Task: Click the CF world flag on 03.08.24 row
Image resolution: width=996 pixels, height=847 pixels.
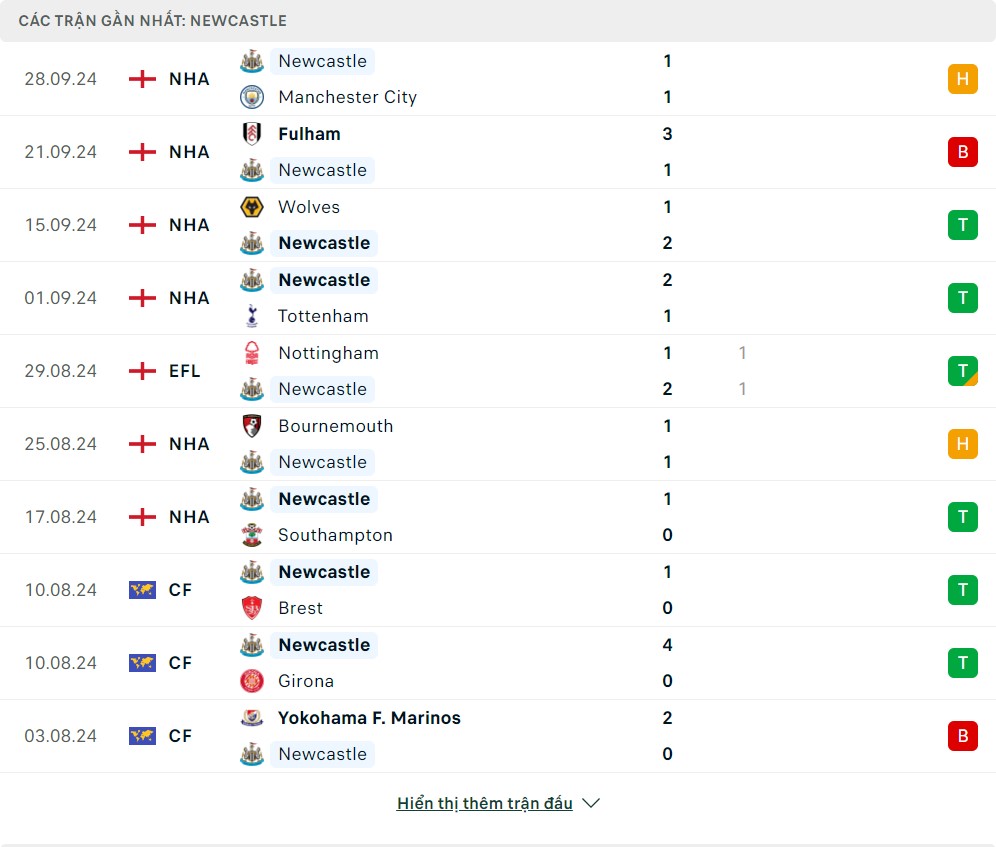Action: click(143, 736)
